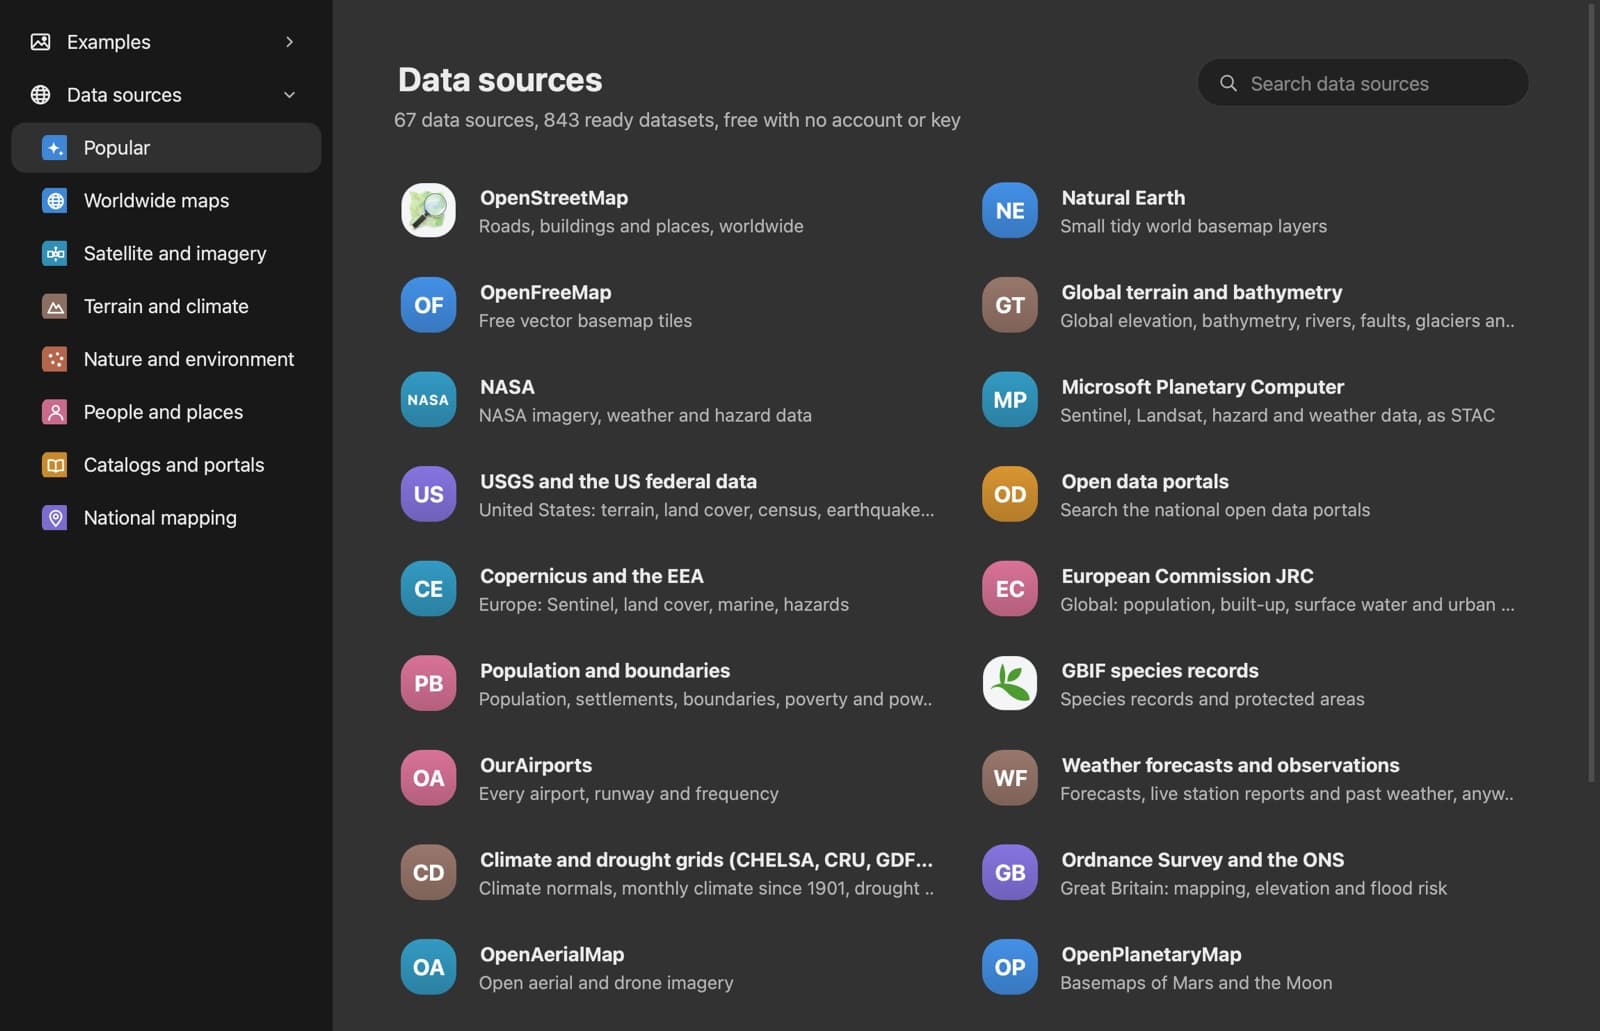
Task: Go to People and places category
Action: tap(166, 412)
